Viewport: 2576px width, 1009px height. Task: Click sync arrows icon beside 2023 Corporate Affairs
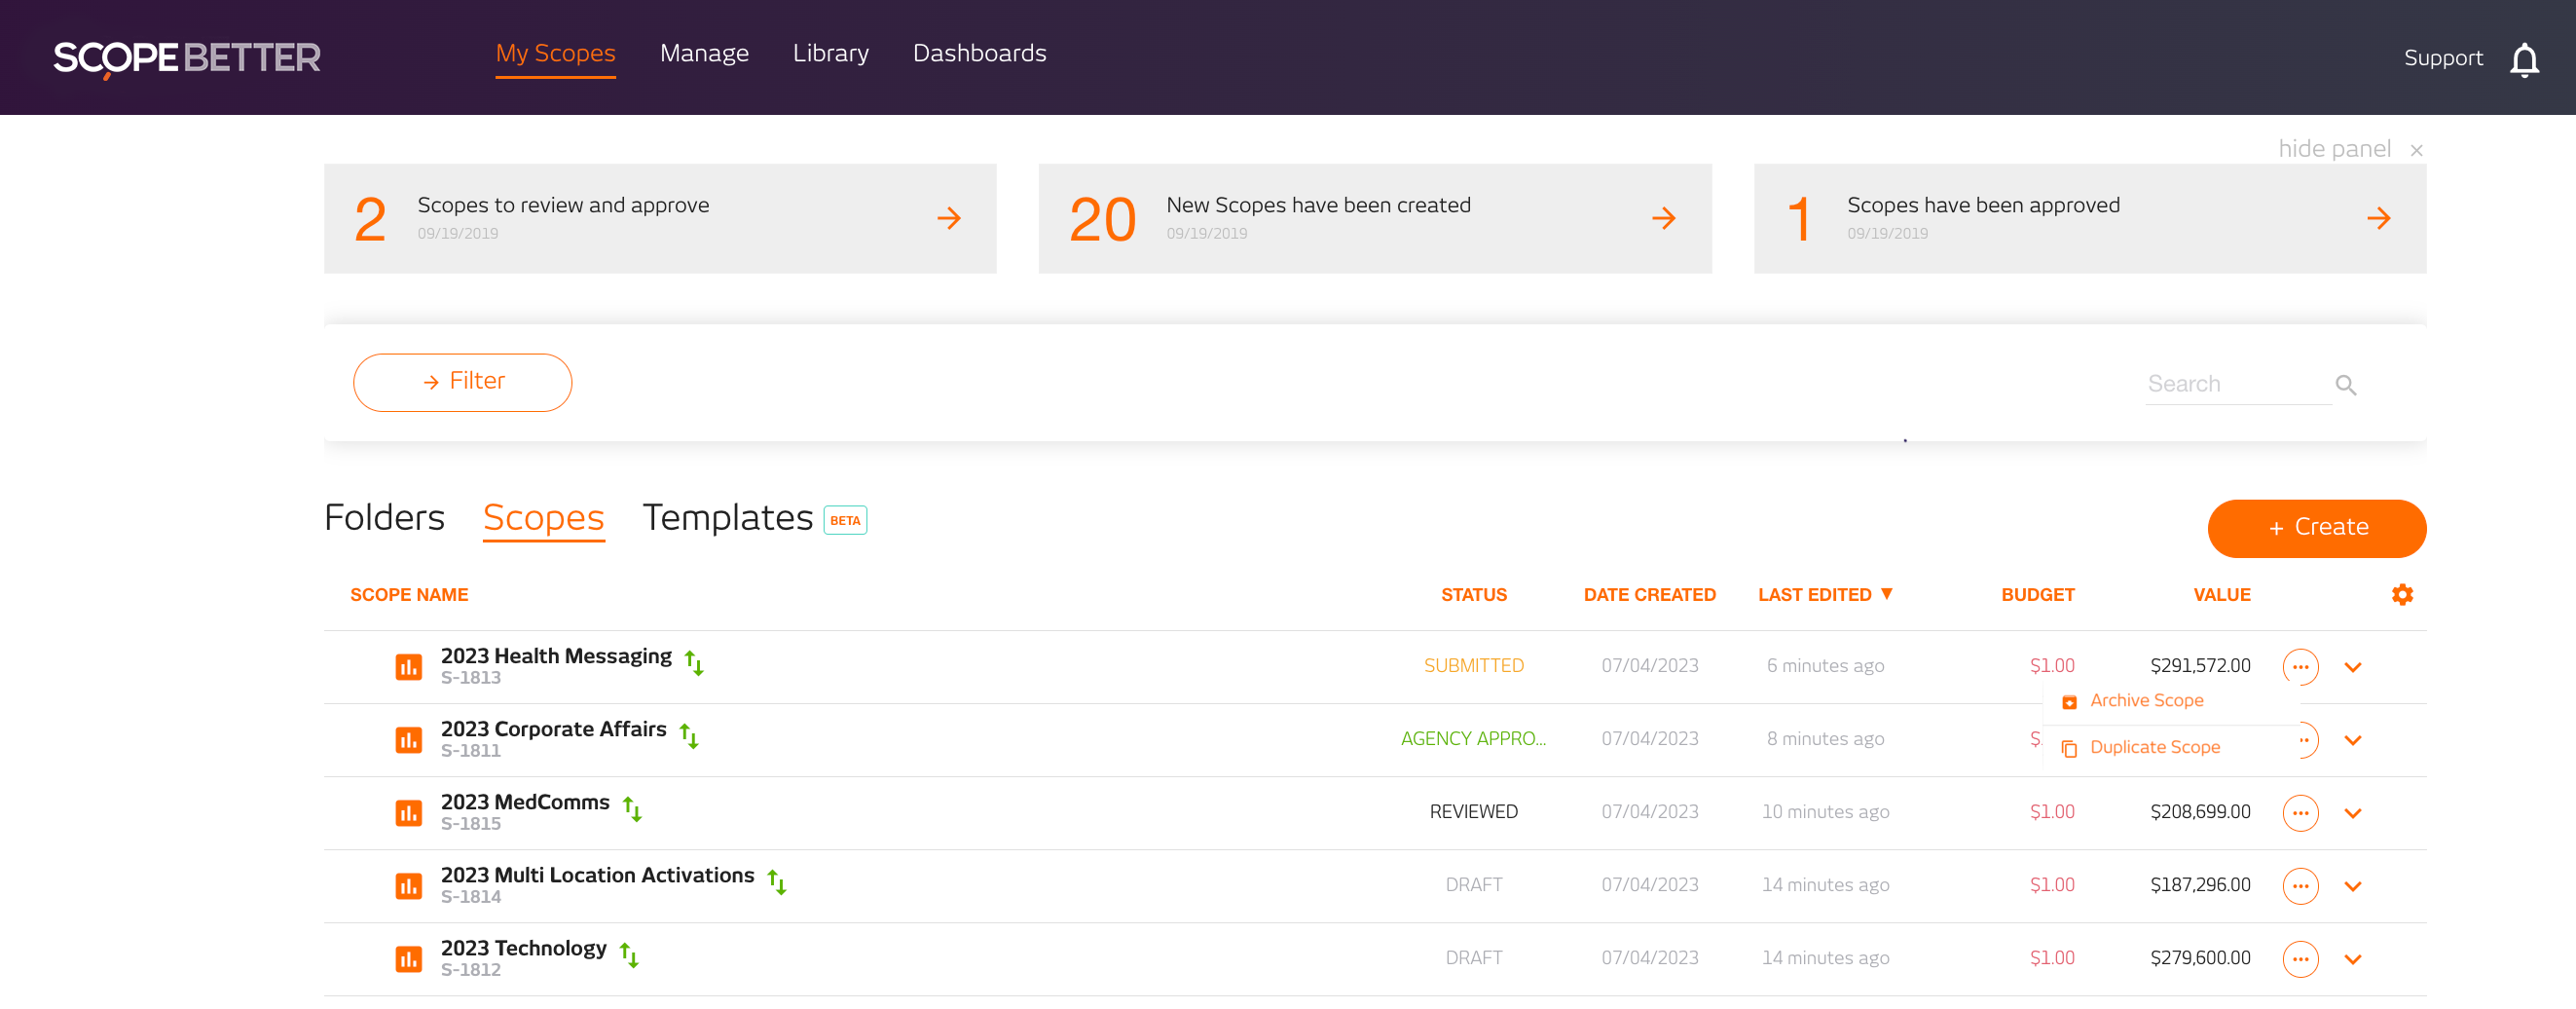689,736
